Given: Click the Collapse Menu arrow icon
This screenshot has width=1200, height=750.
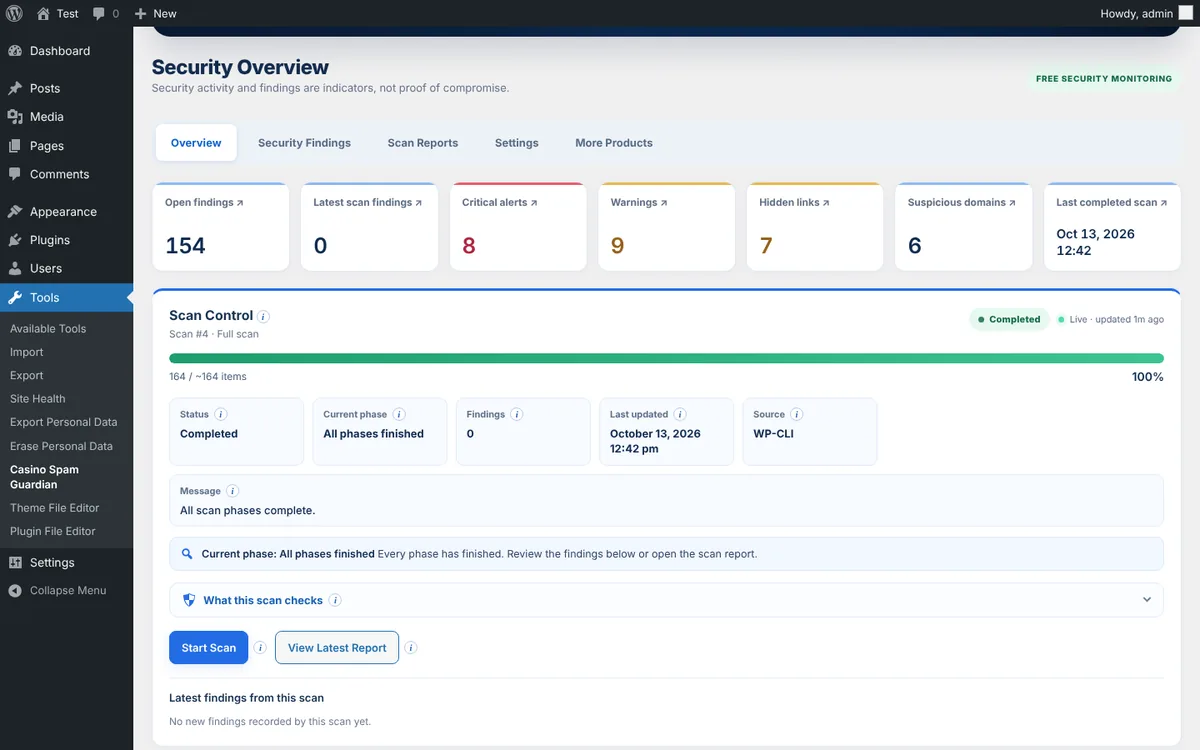Looking at the screenshot, I should pos(15,591).
